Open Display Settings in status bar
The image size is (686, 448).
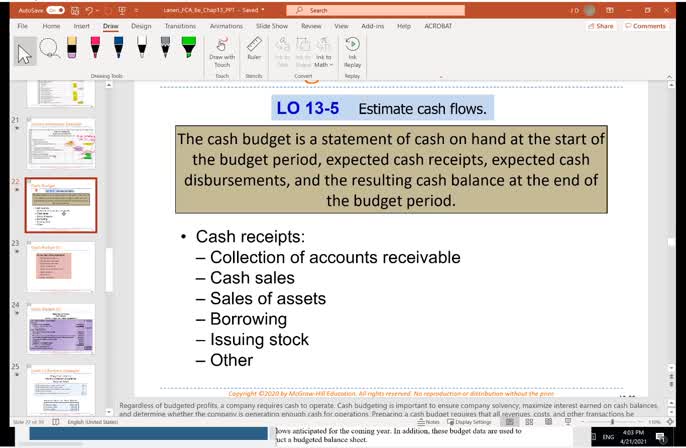click(469, 422)
